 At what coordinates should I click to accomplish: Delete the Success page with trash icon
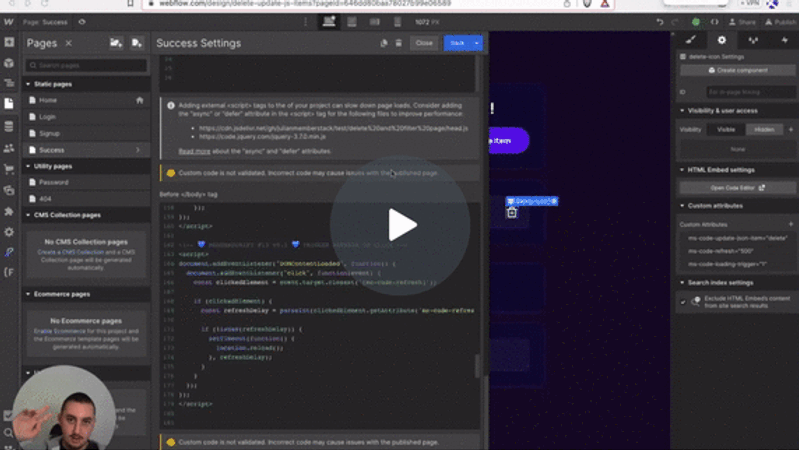398,43
